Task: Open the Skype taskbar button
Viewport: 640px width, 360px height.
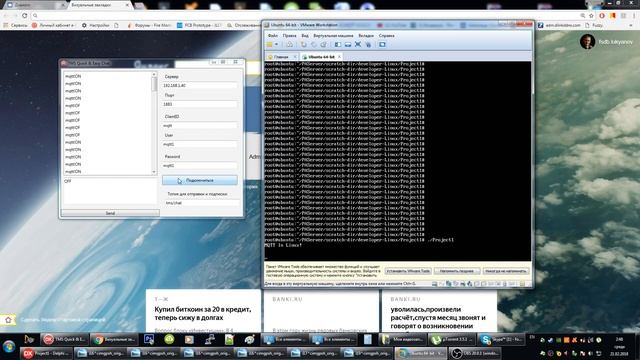Action: click(x=501, y=339)
